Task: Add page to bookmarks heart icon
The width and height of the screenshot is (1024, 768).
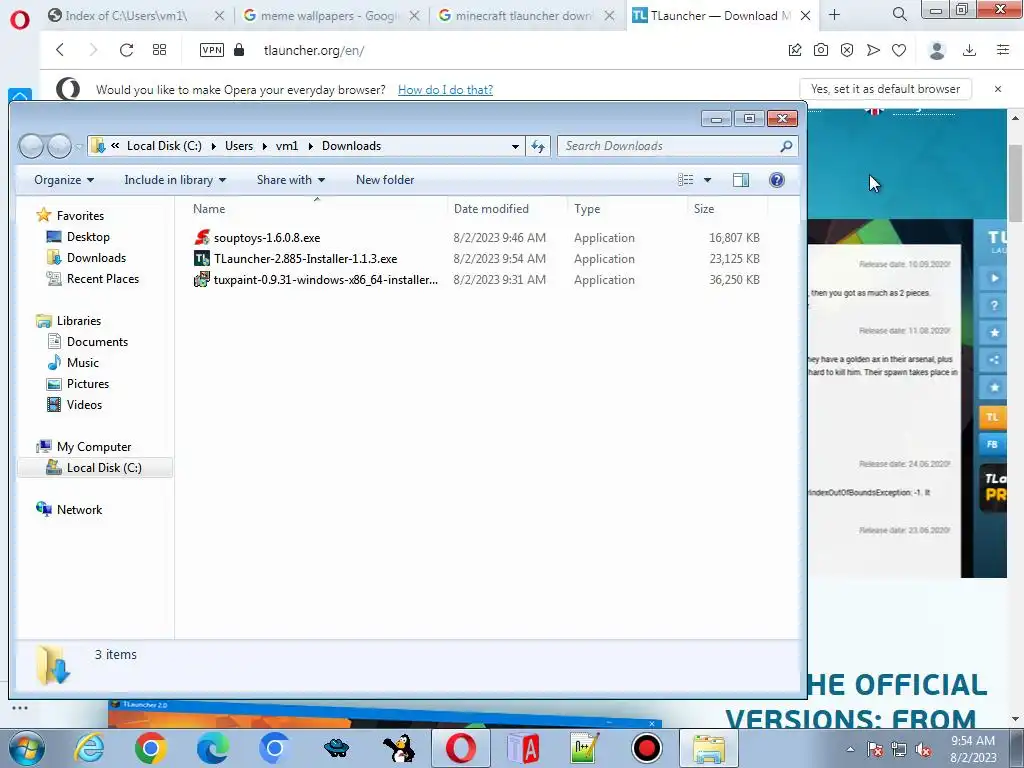Action: [x=899, y=50]
